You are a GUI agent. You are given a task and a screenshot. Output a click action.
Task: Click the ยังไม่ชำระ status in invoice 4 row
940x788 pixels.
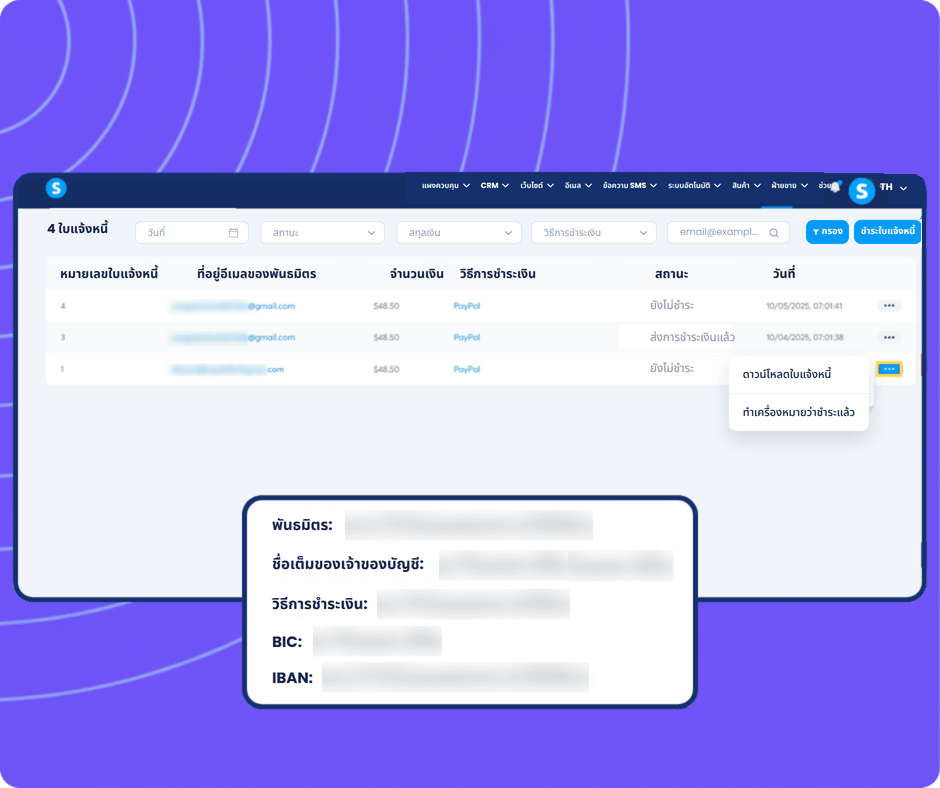[672, 305]
